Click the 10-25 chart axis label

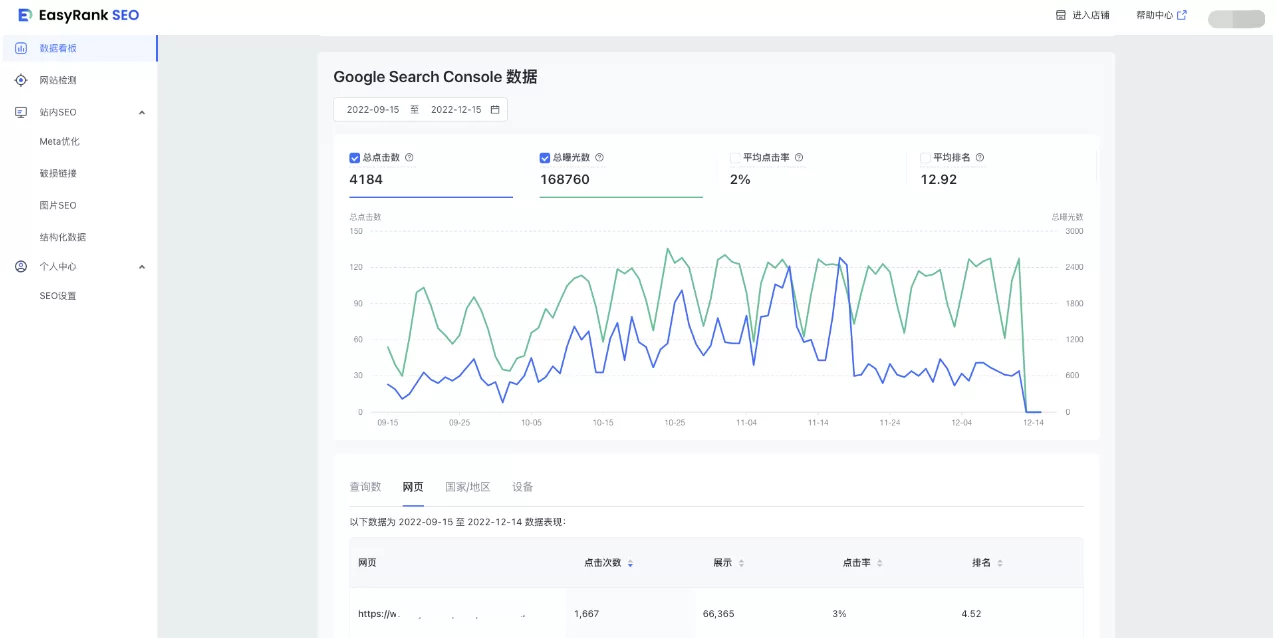[675, 423]
